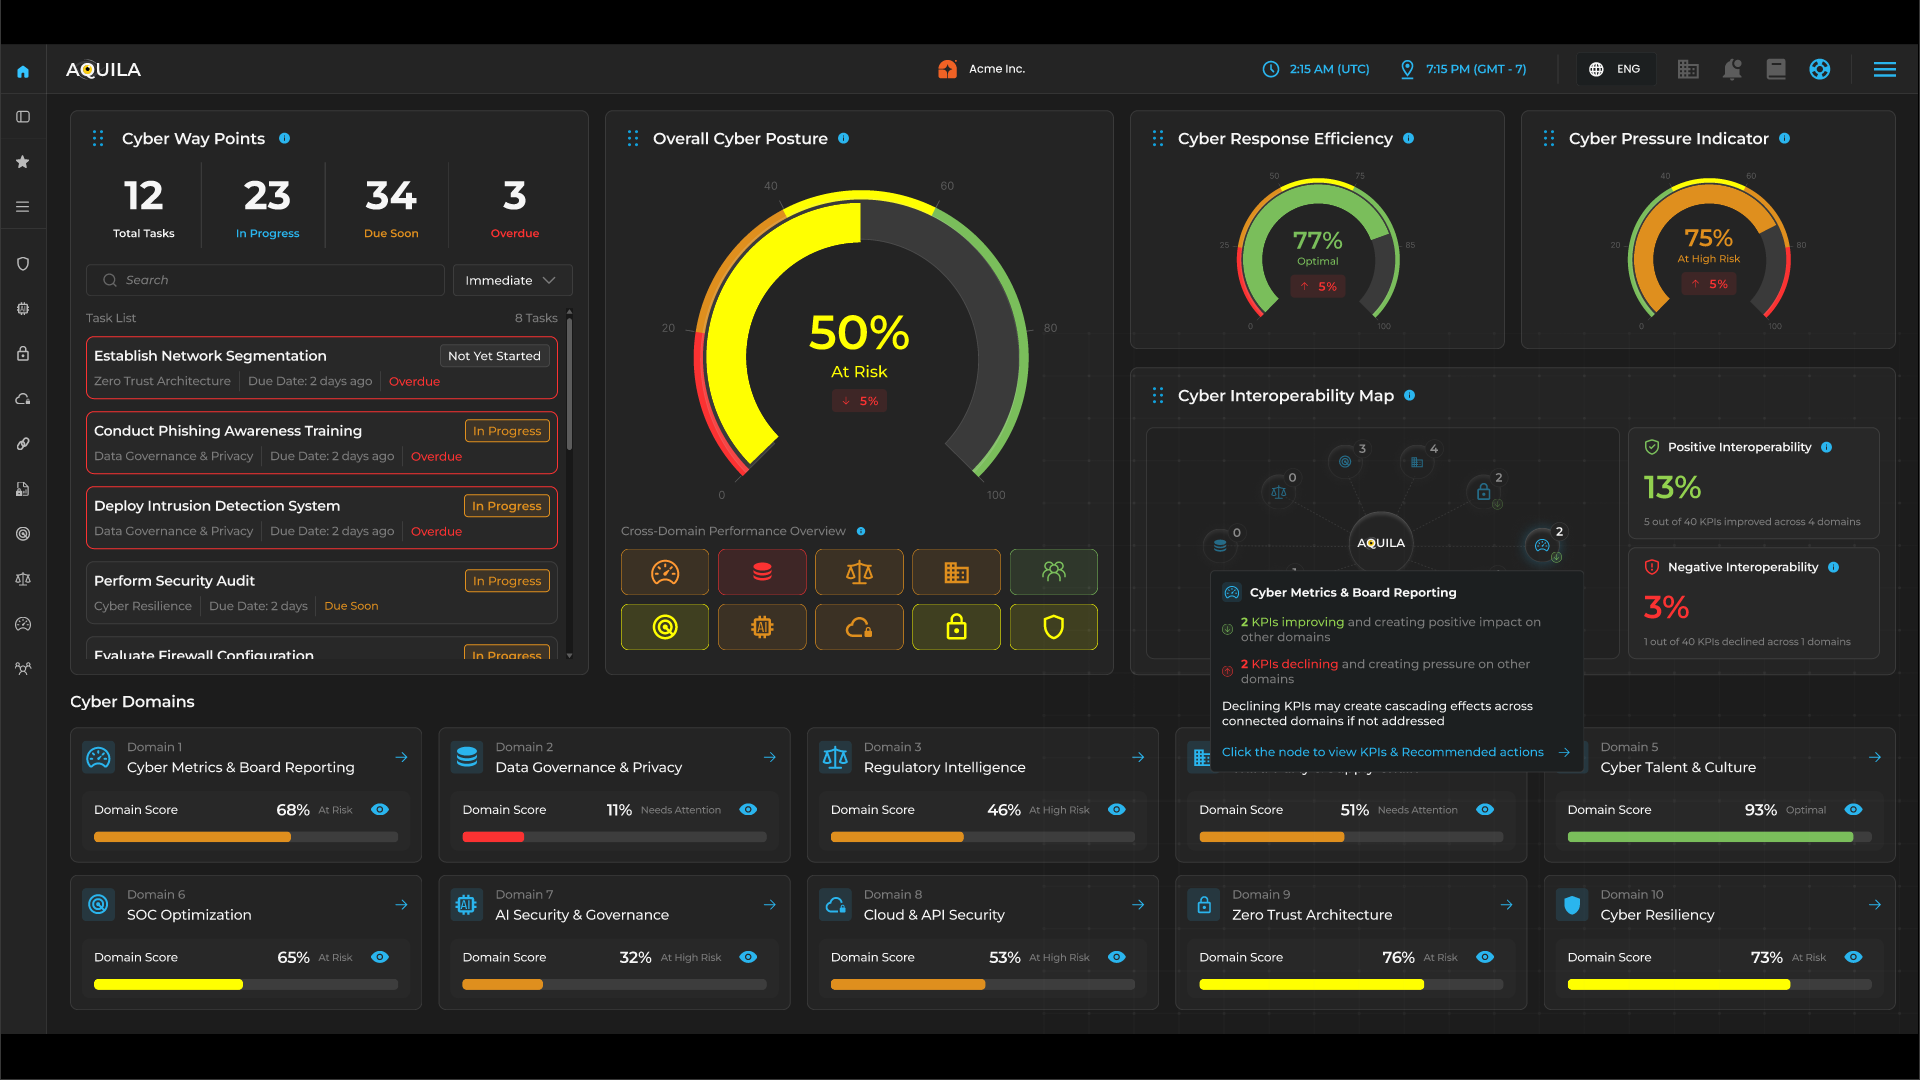The image size is (1920, 1080).
Task: Toggle eye icon for Data Governance & Privacy score
Action: coord(748,810)
